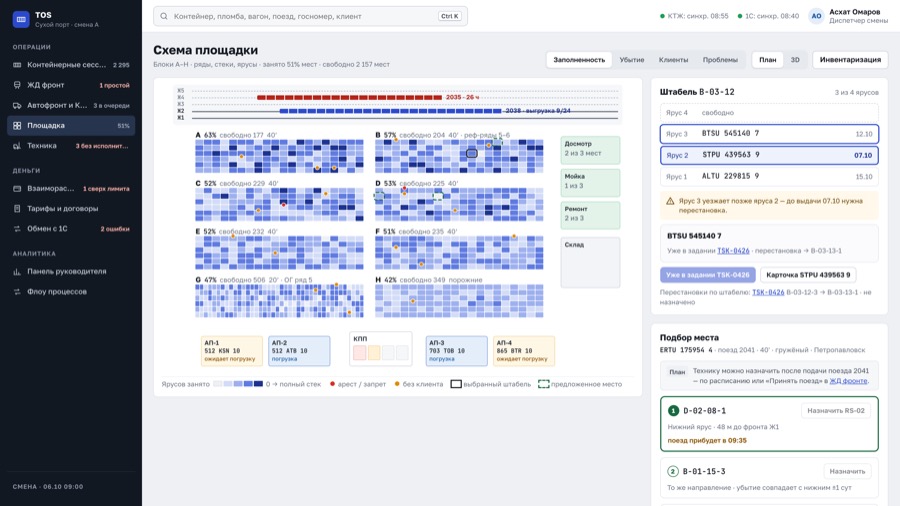The width and height of the screenshot is (900, 506).
Task: Open Панель руководителя chart icon
Action: 17,271
